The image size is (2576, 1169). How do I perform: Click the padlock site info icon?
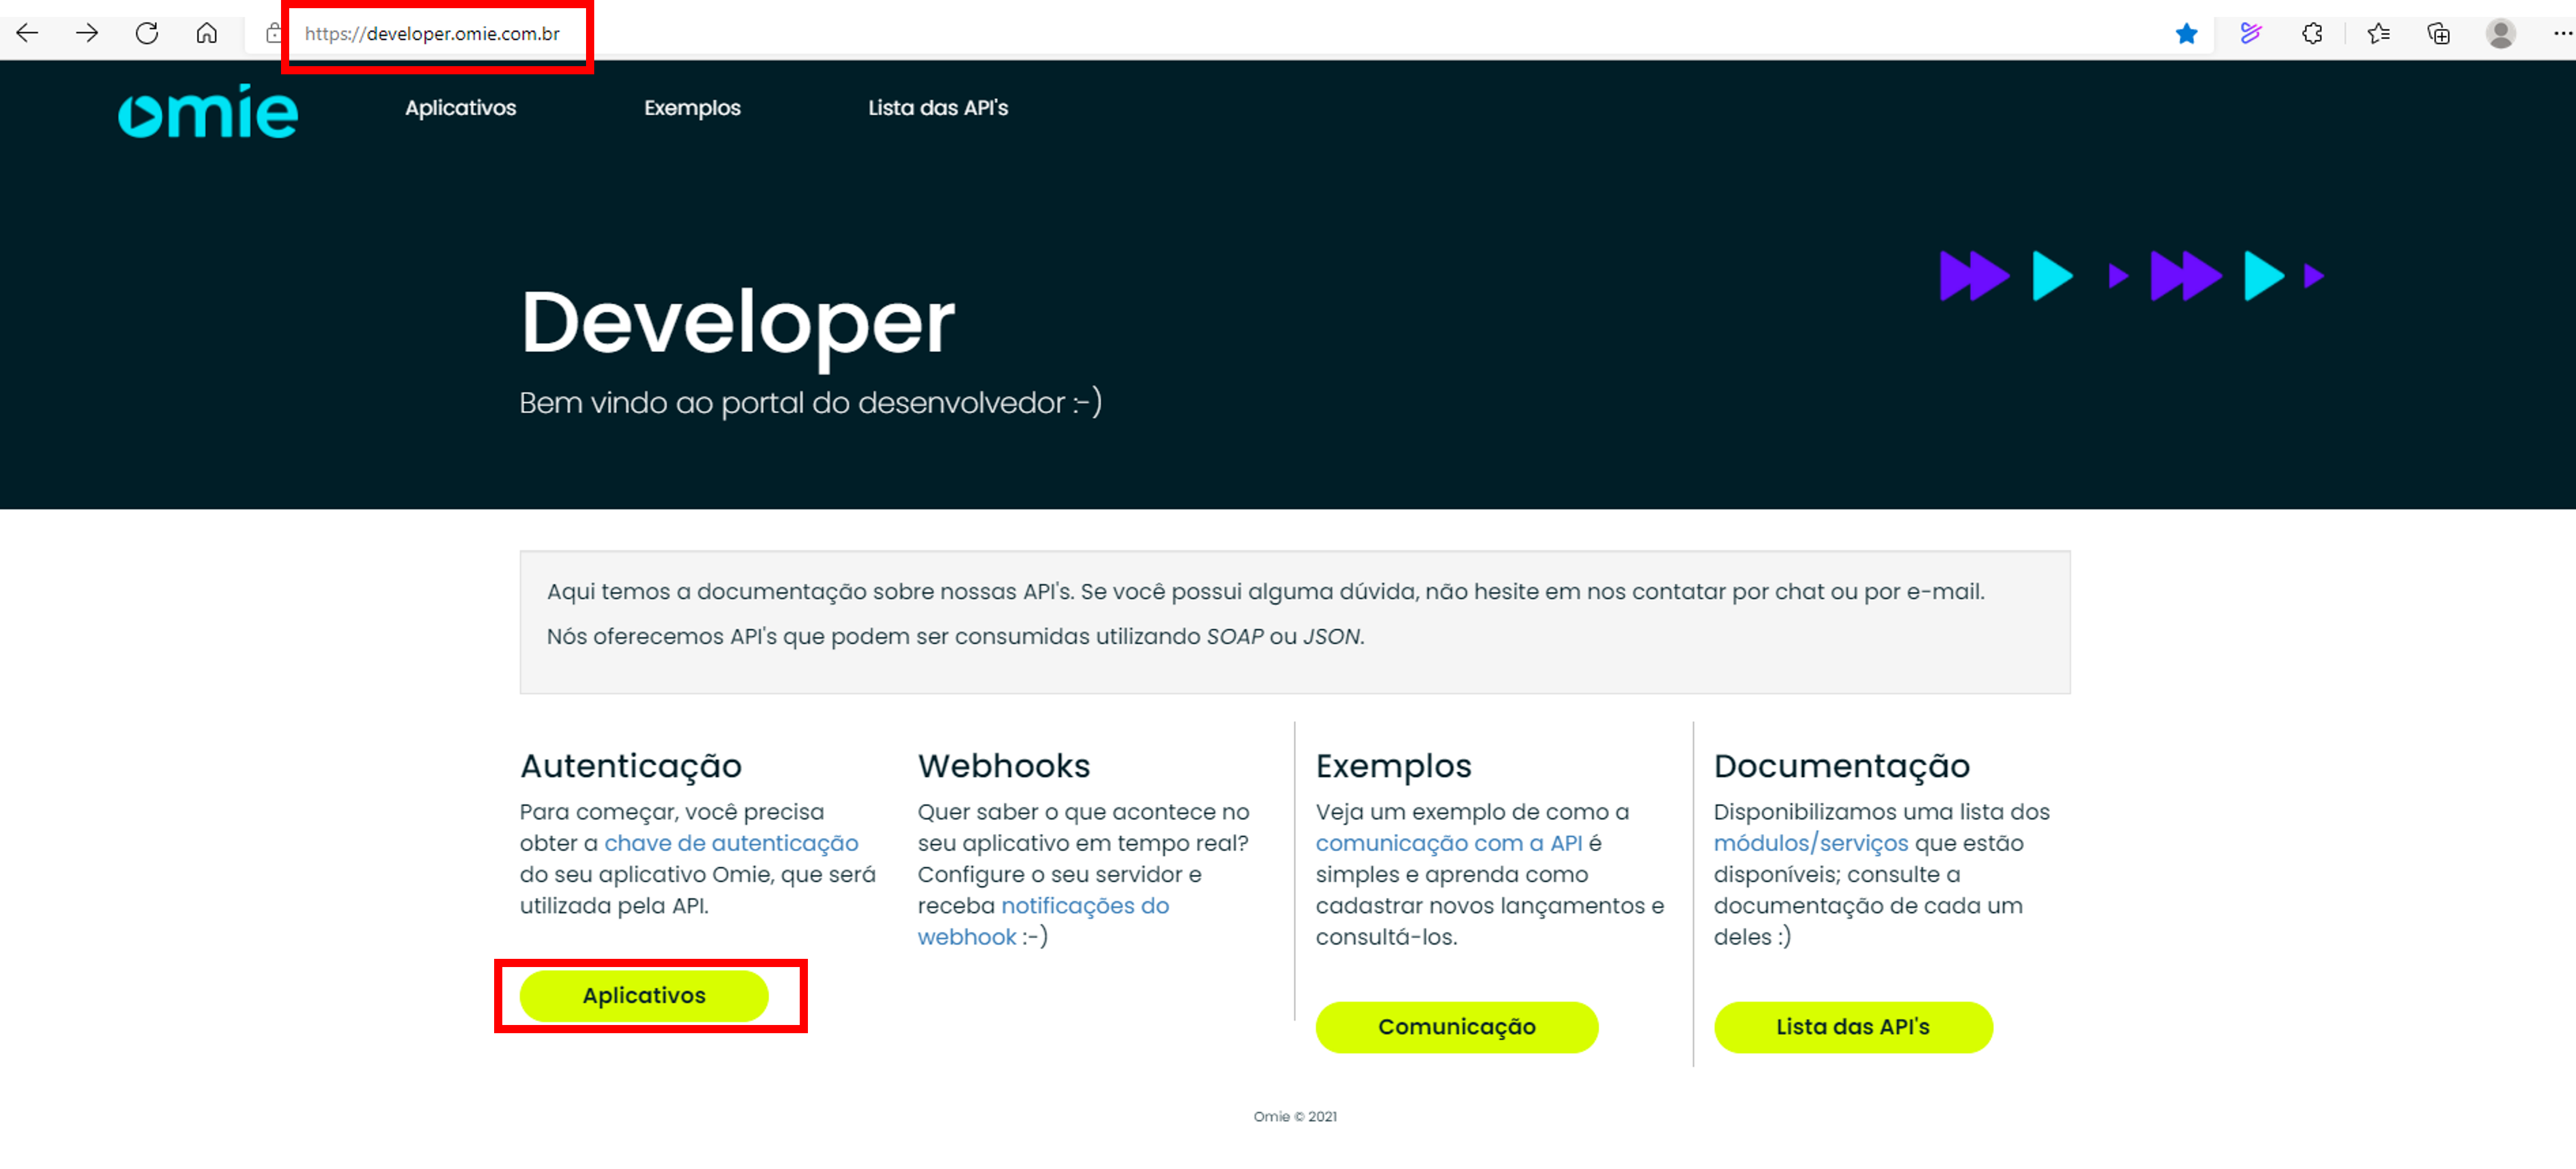click(x=273, y=33)
